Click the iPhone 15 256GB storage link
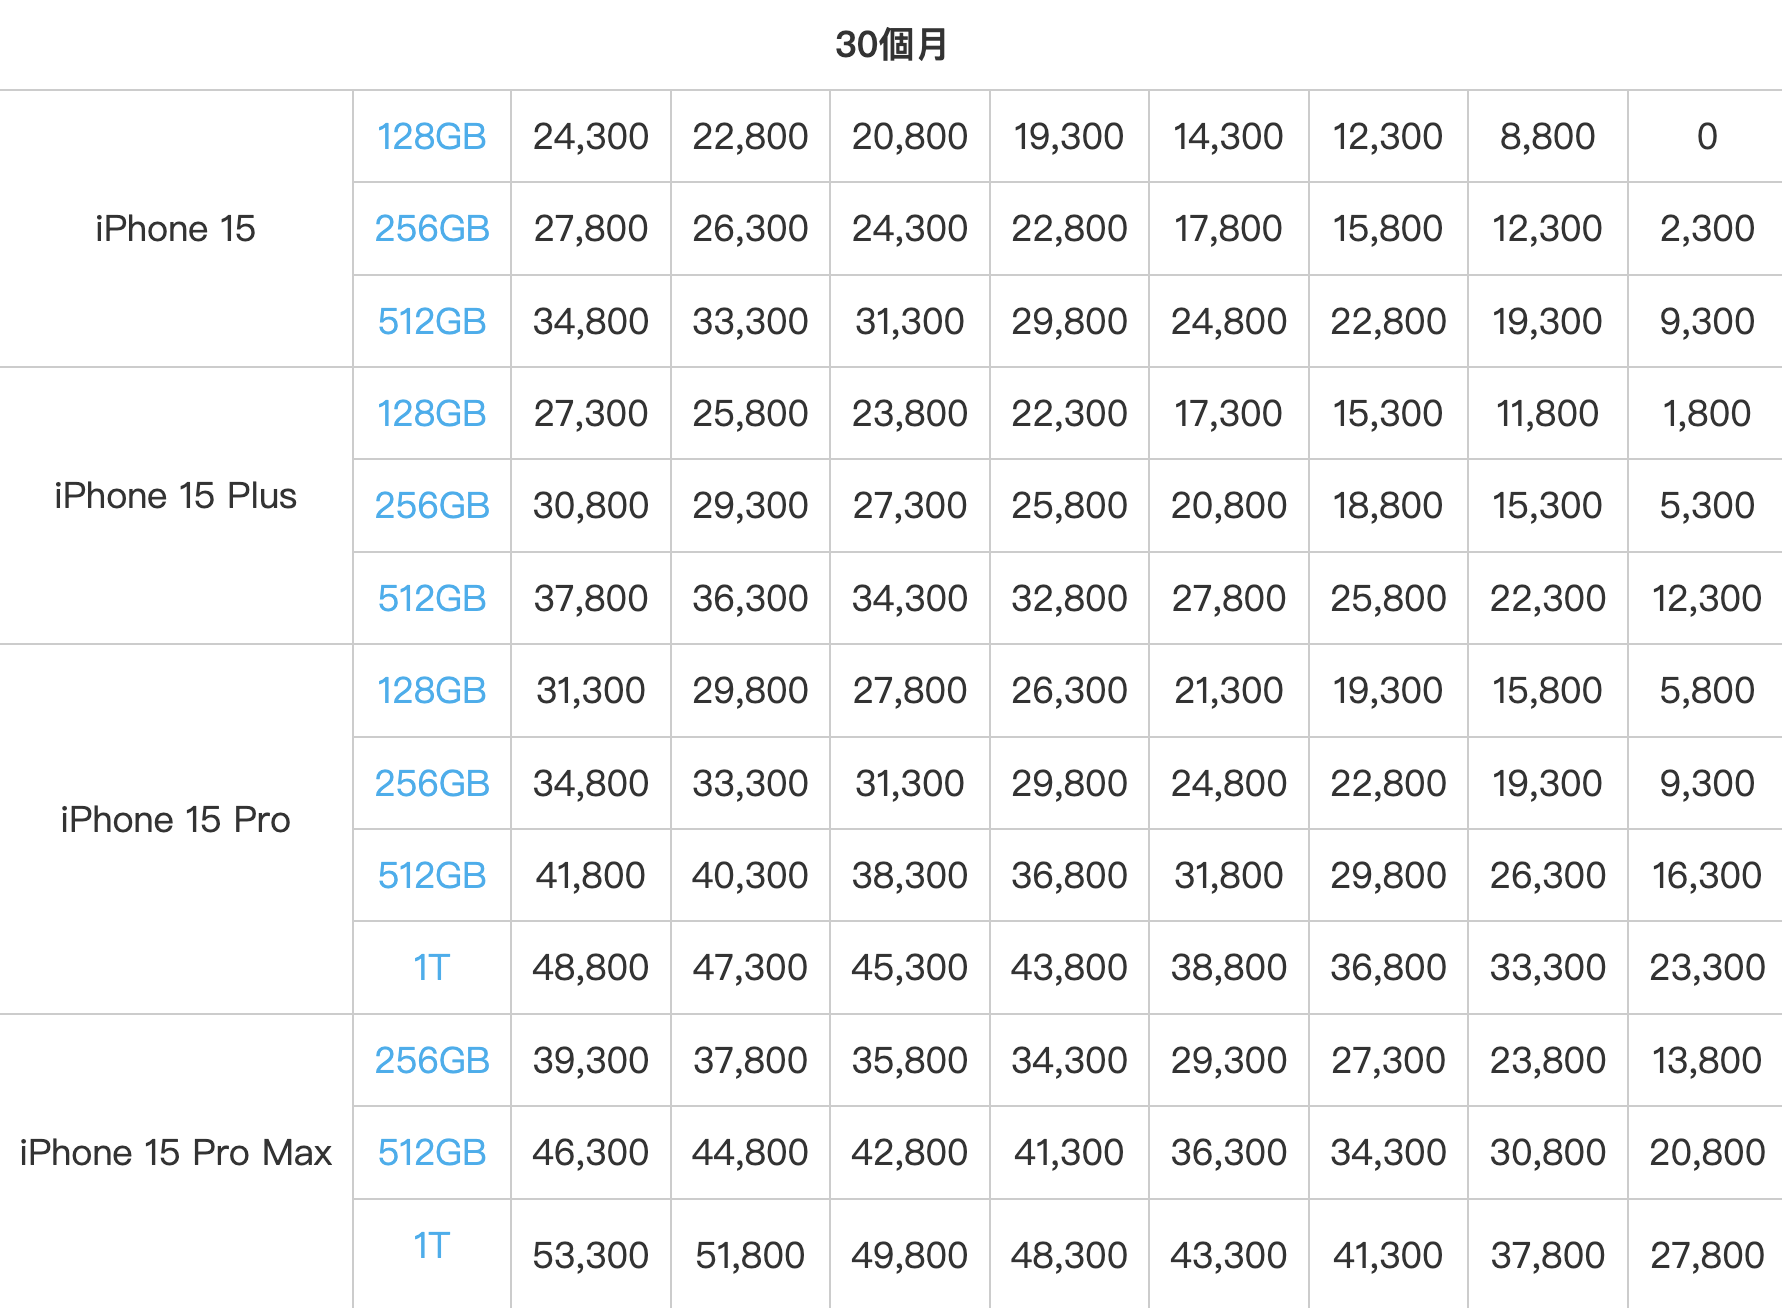This screenshot has height=1308, width=1782. tap(431, 229)
